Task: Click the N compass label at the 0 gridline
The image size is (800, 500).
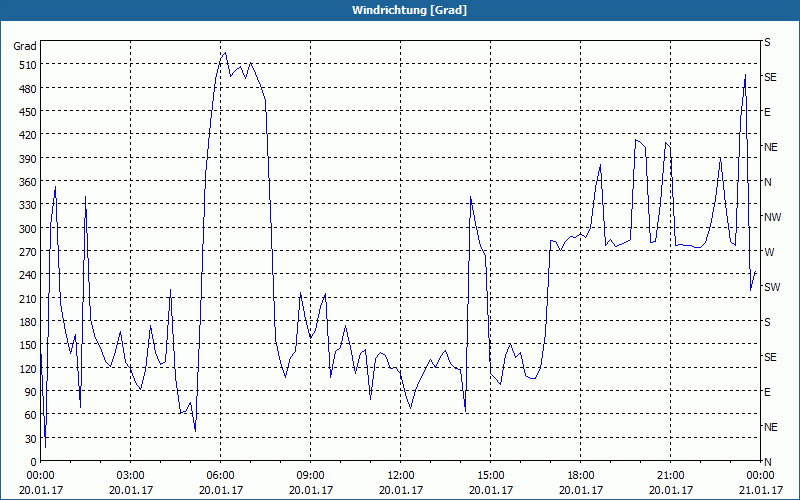Action: pos(768,462)
